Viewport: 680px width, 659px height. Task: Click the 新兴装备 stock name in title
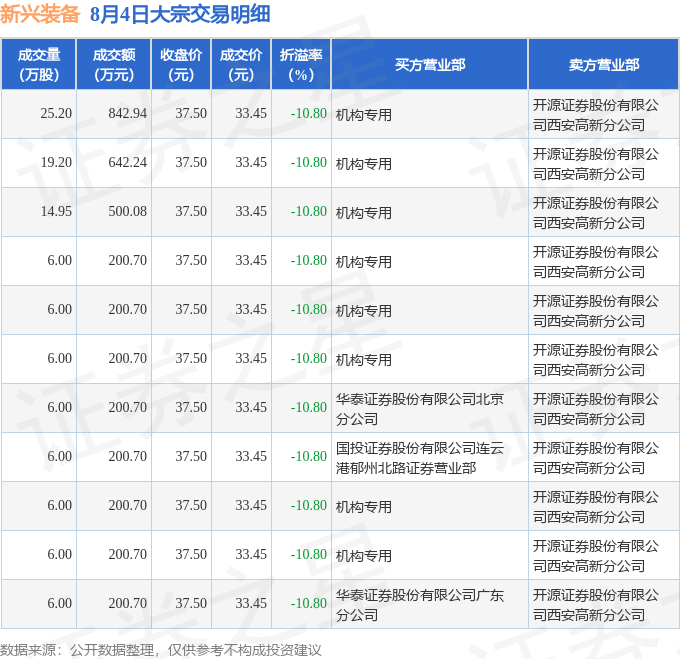tap(40, 14)
